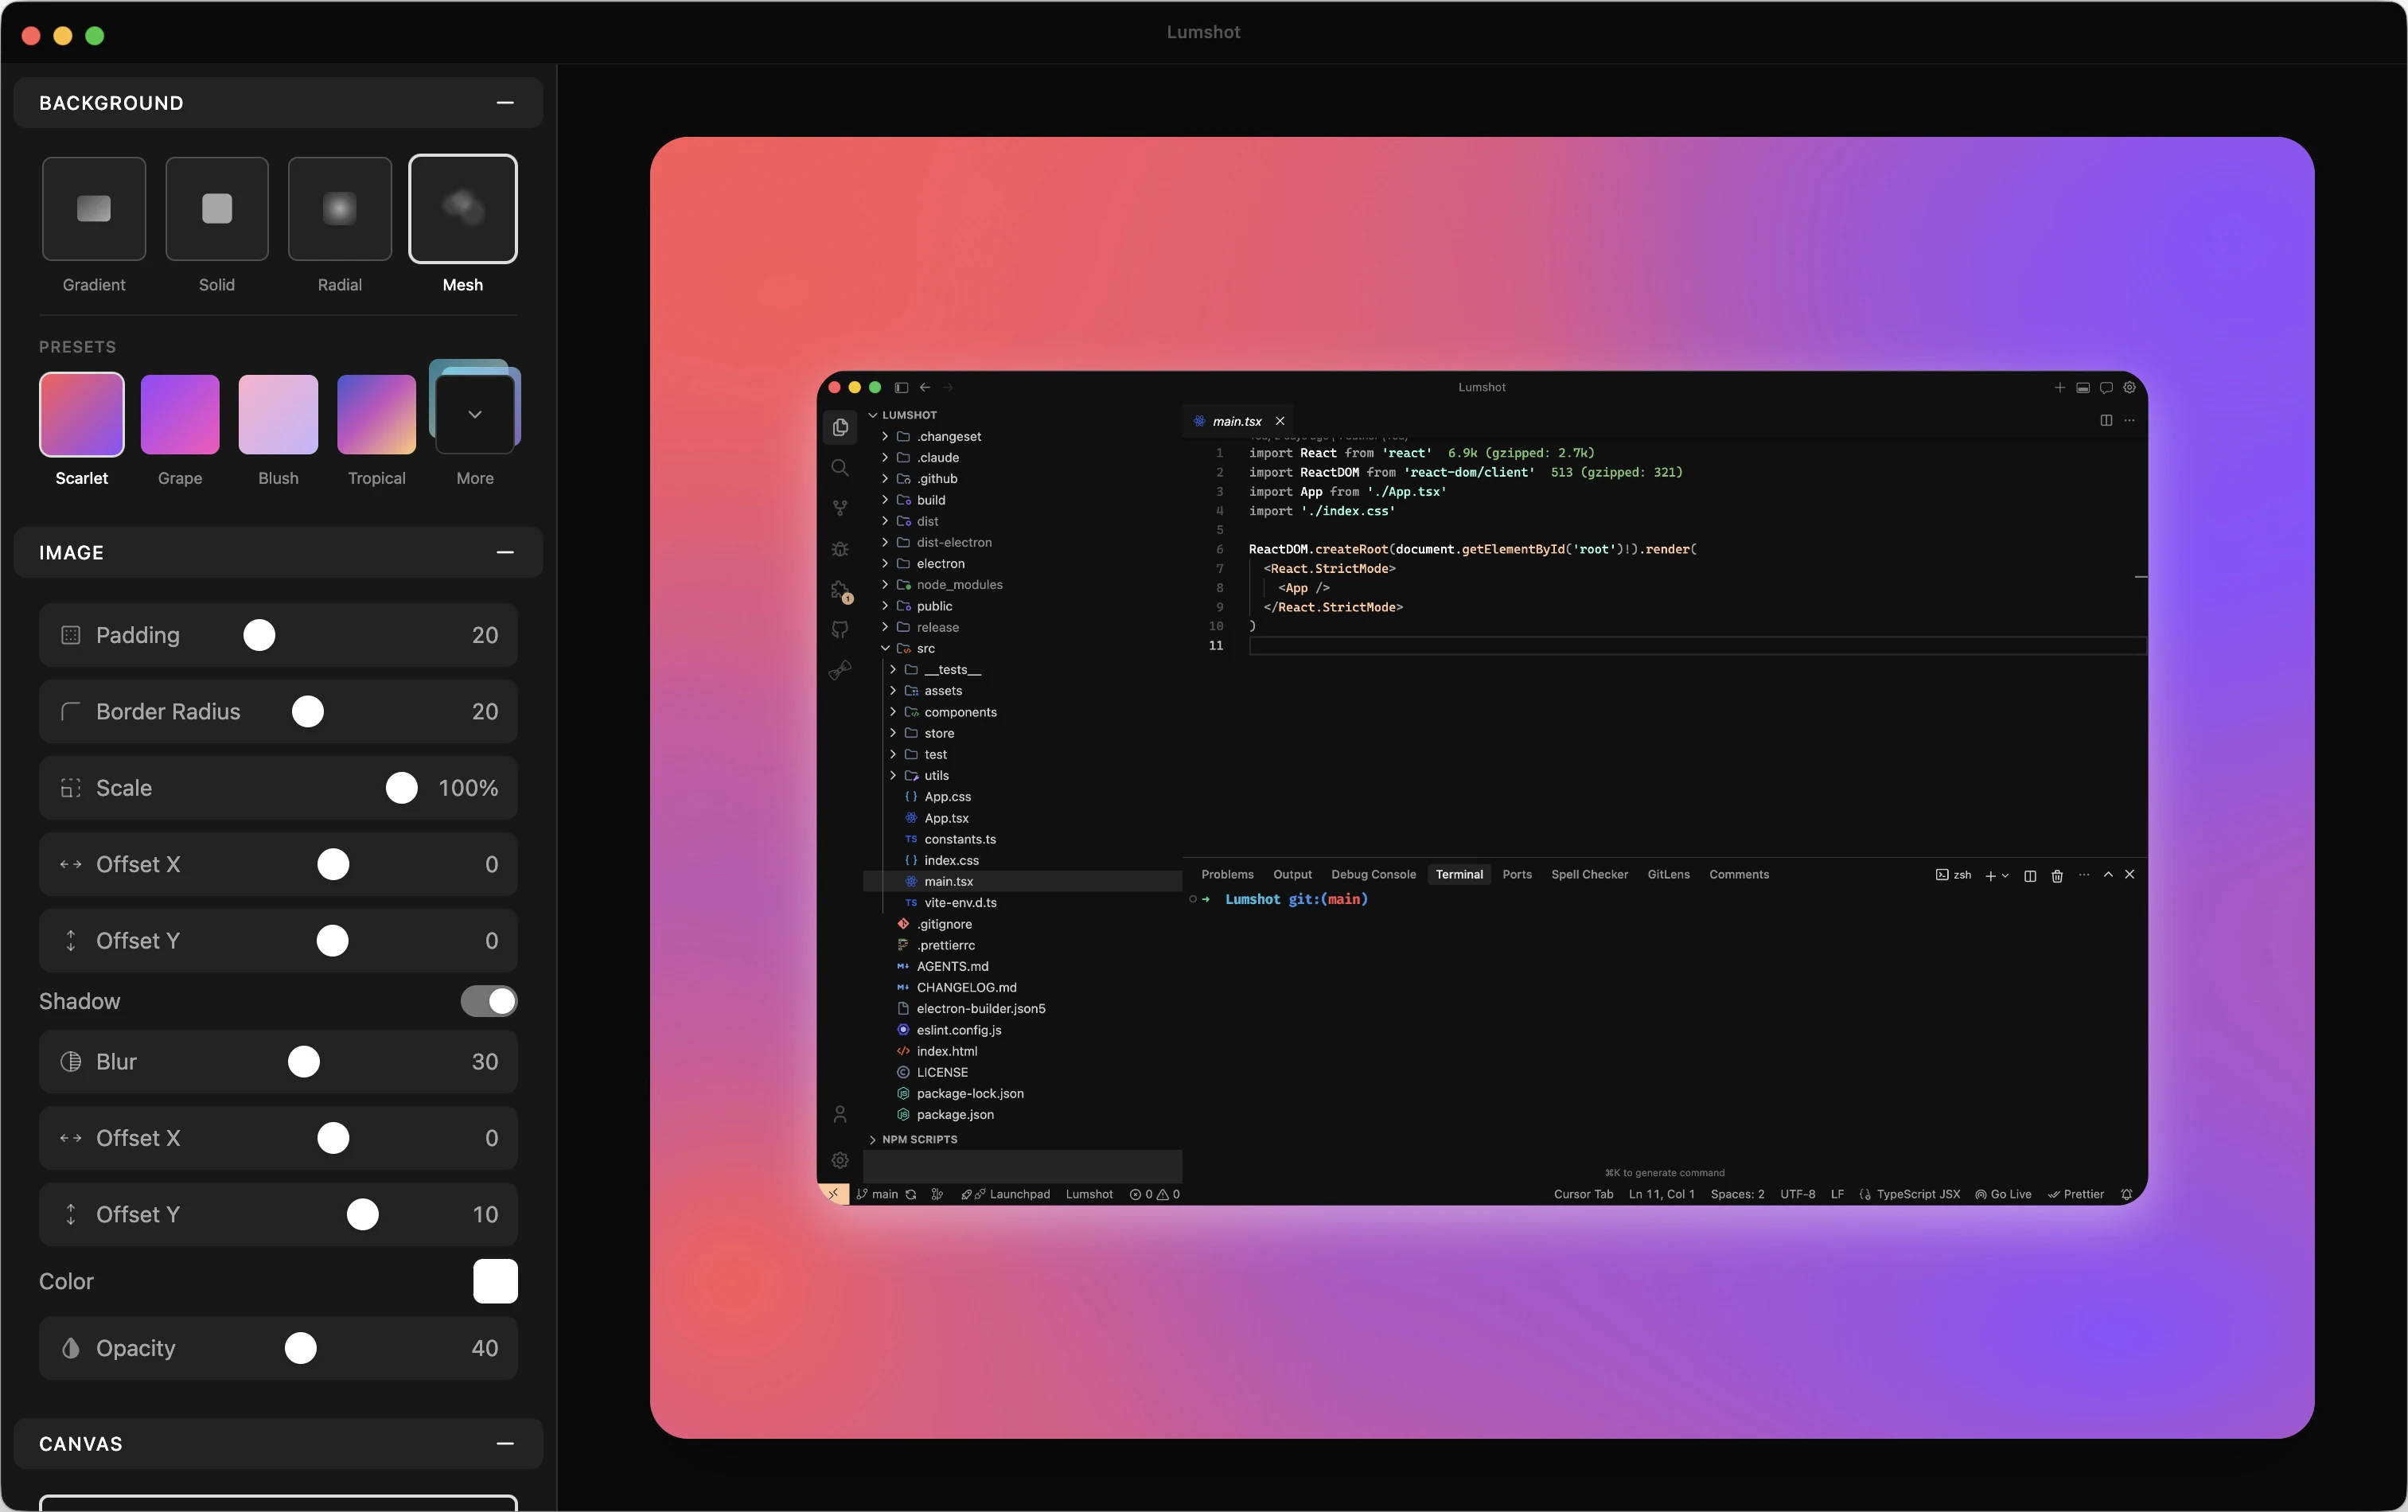Open the shadow Color swatch

(495, 1282)
